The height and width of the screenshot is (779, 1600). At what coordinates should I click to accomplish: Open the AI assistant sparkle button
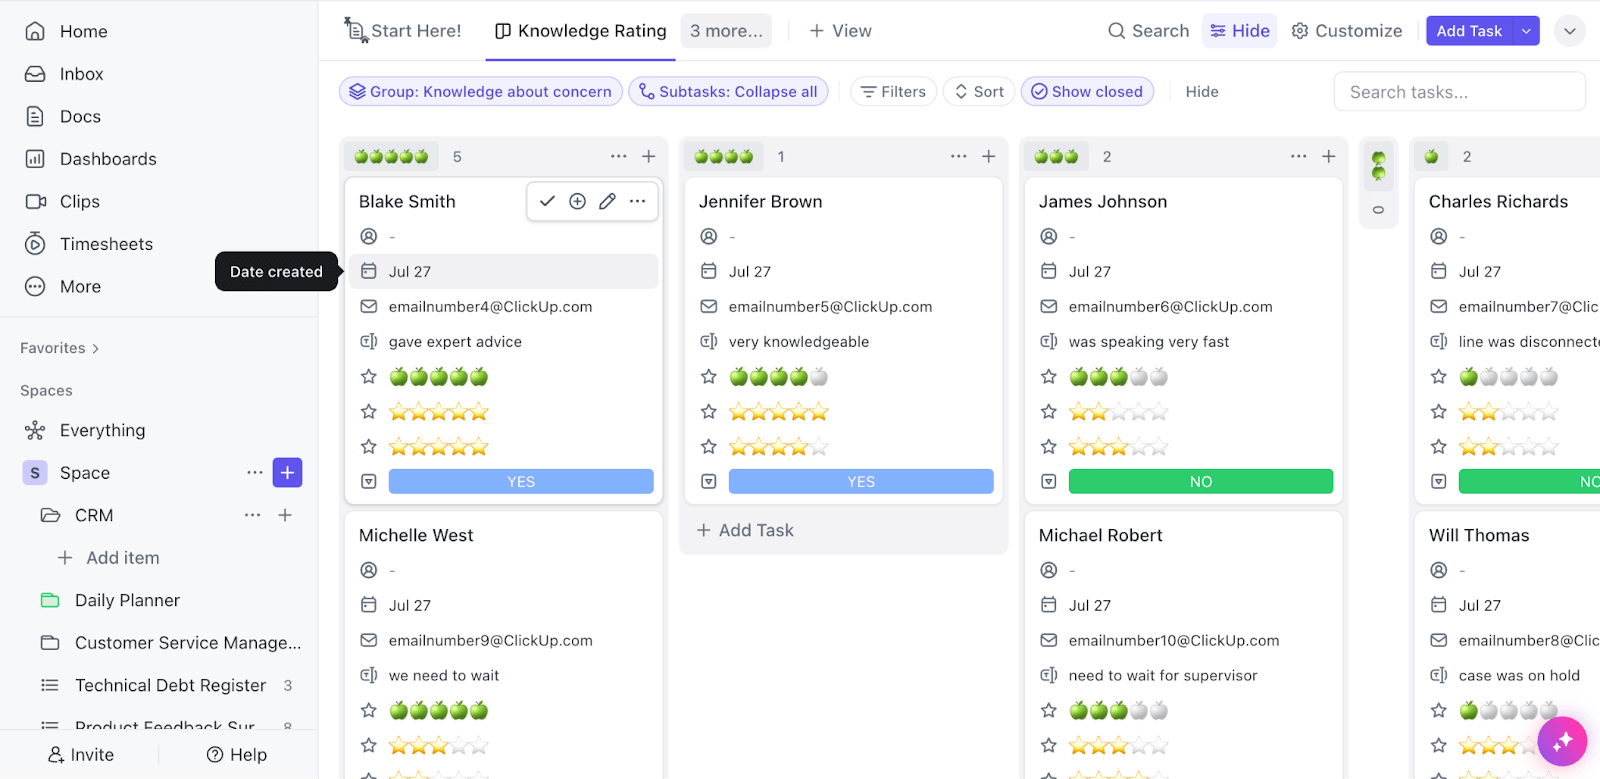point(1562,741)
